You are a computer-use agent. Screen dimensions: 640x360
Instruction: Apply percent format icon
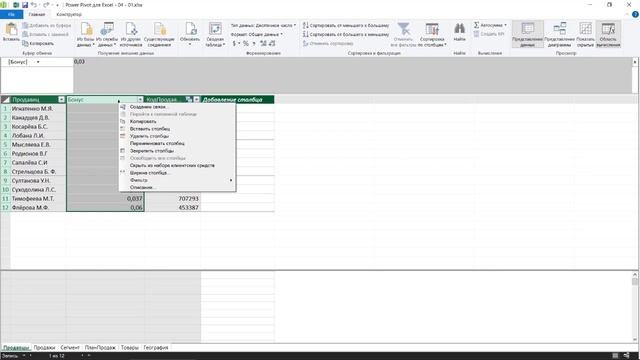coord(246,43)
